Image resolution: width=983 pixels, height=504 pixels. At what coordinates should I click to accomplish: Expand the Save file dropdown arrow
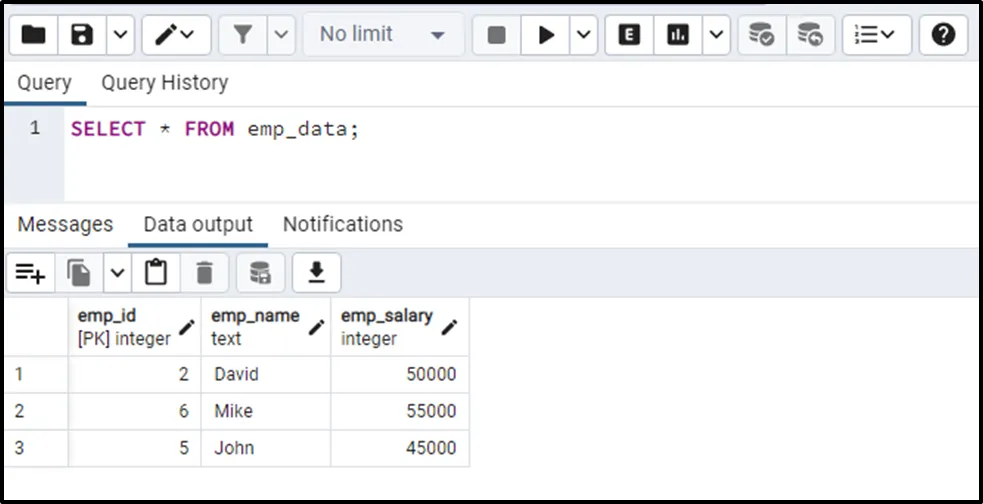(x=119, y=35)
